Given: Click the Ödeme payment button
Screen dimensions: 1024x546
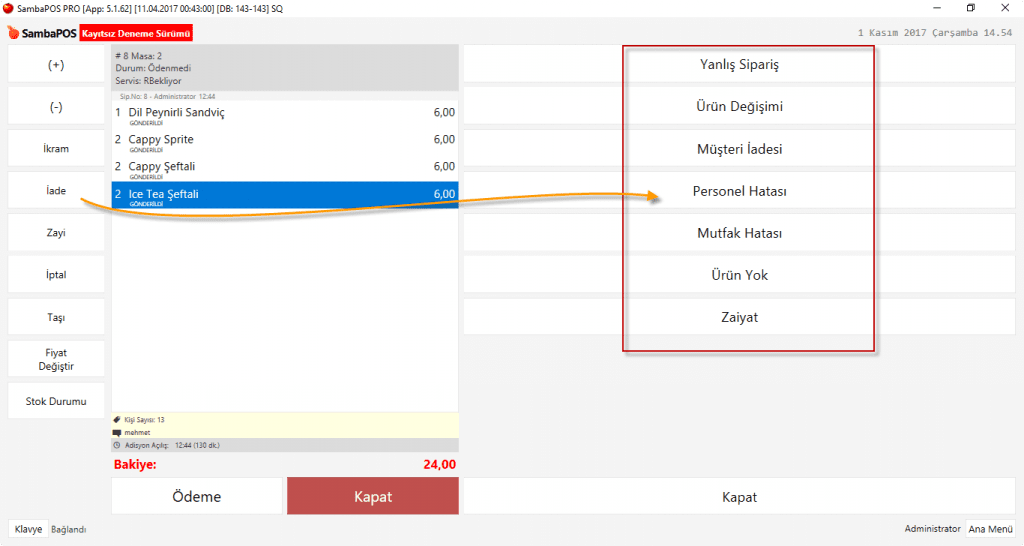Looking at the screenshot, I should tap(197, 497).
